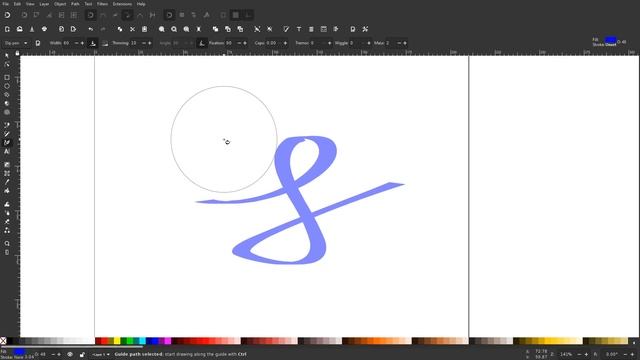This screenshot has width=640, height=360.
Task: Open the layer selector dropdown in status bar
Action: point(101,354)
